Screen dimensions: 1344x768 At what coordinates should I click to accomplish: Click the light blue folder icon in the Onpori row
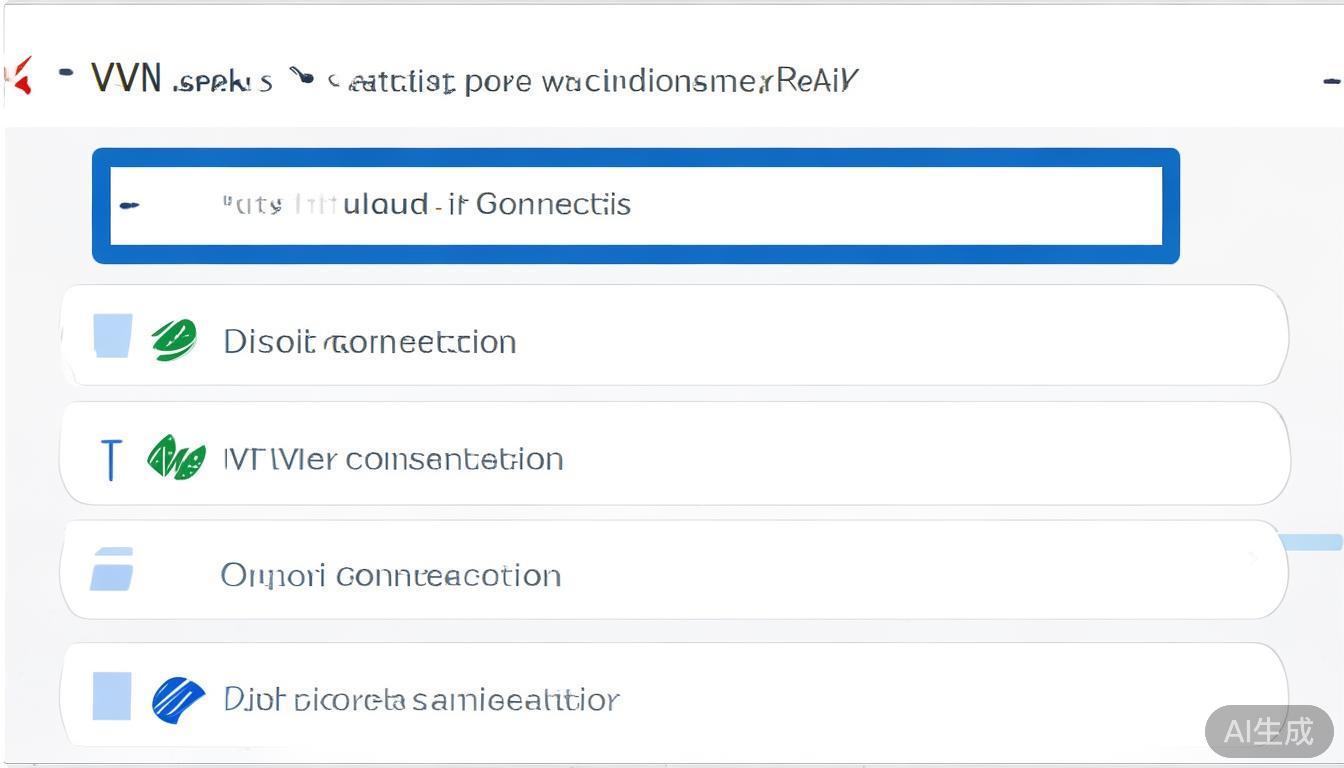point(112,569)
